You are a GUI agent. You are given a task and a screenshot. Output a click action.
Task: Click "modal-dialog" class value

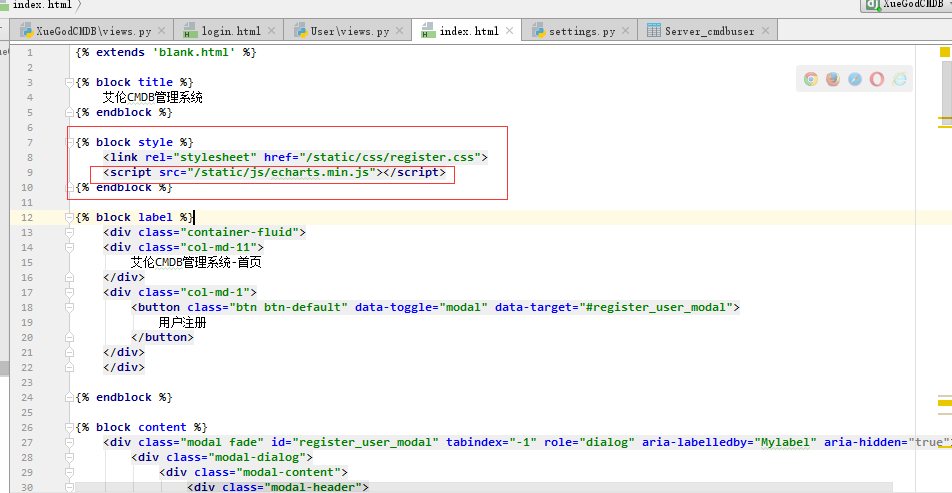pos(257,457)
